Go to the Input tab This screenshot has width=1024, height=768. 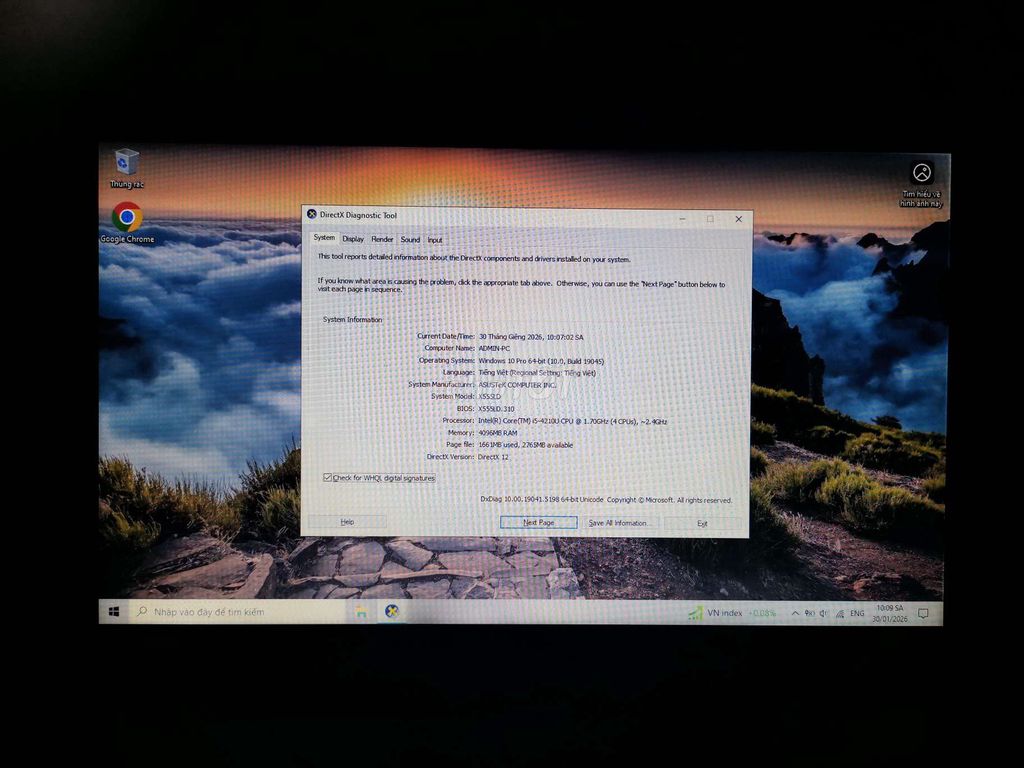click(435, 240)
